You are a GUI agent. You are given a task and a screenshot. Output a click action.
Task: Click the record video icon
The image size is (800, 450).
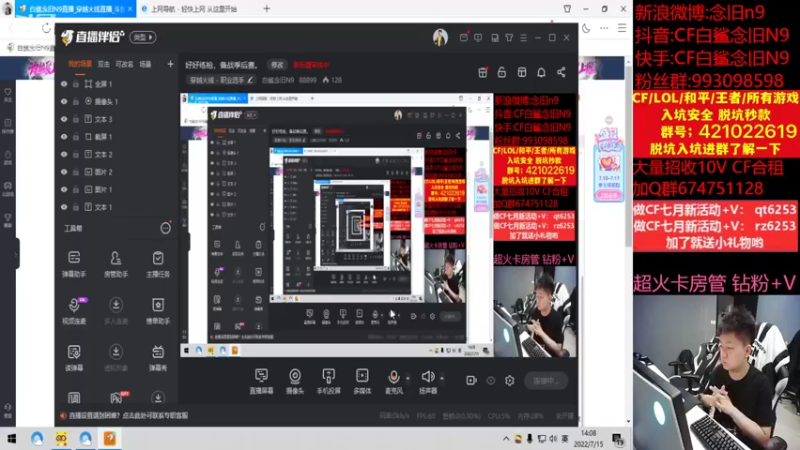(471, 381)
